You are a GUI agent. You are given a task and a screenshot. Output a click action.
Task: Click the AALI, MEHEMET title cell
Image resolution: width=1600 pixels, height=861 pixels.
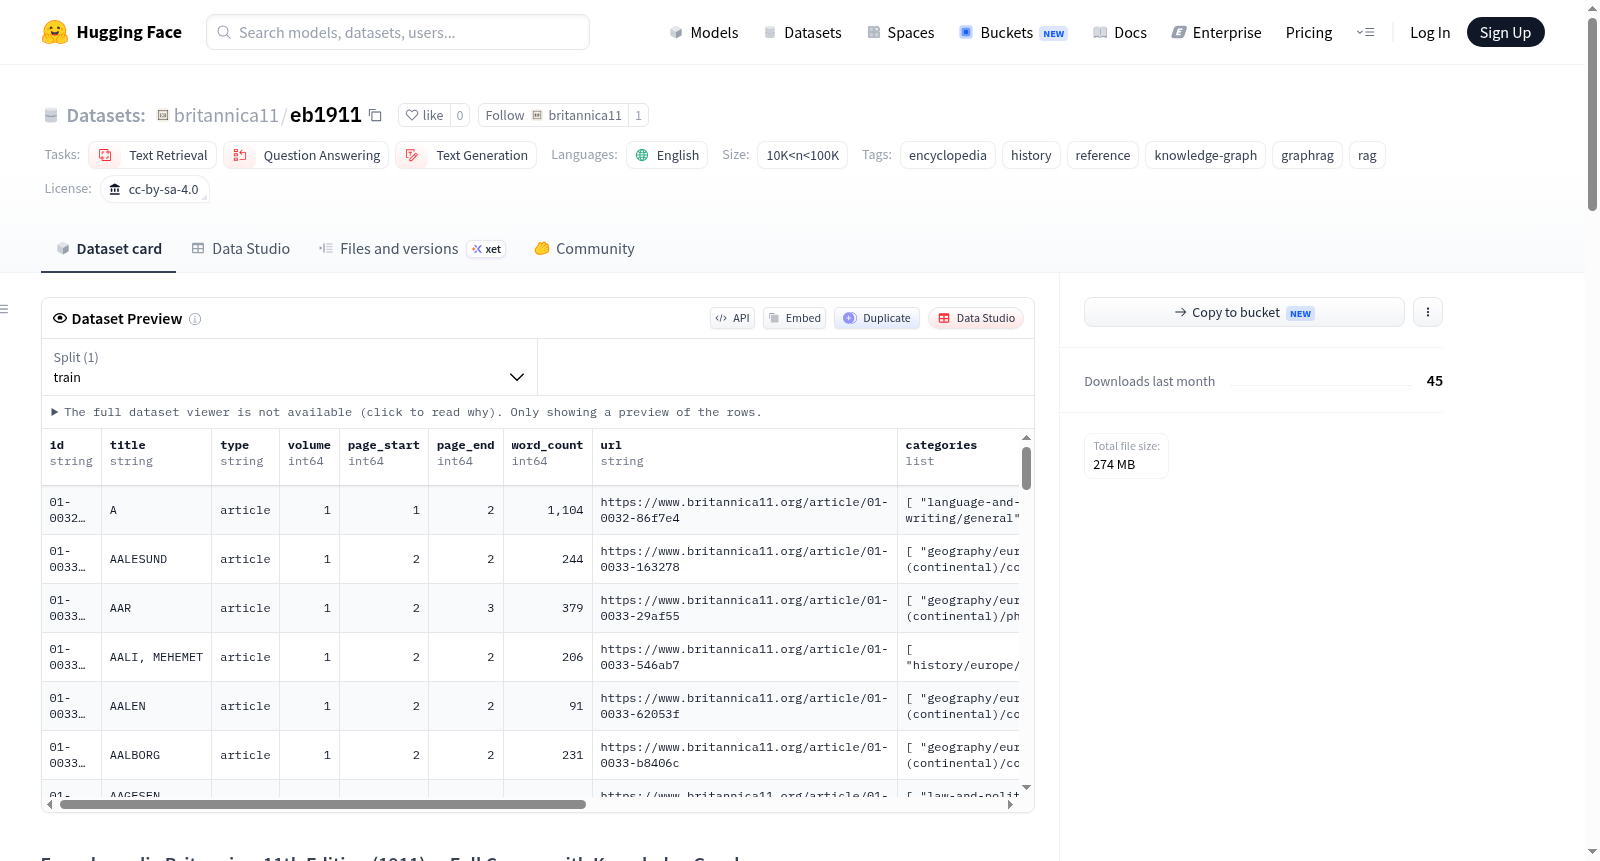tap(156, 657)
